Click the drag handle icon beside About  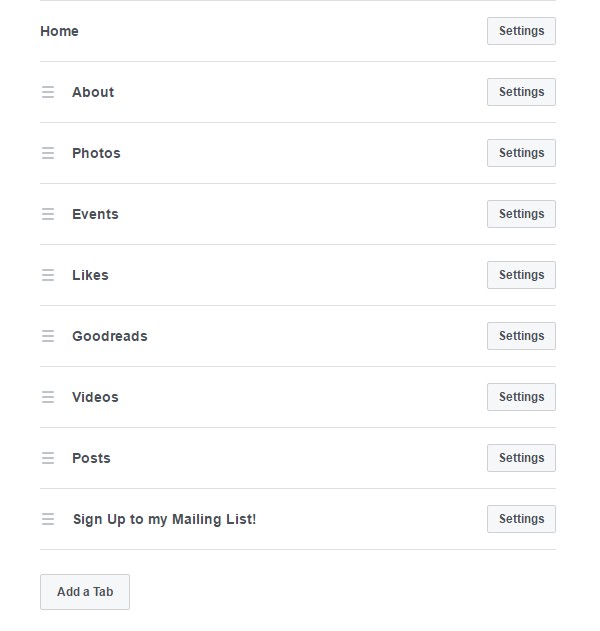click(x=47, y=92)
